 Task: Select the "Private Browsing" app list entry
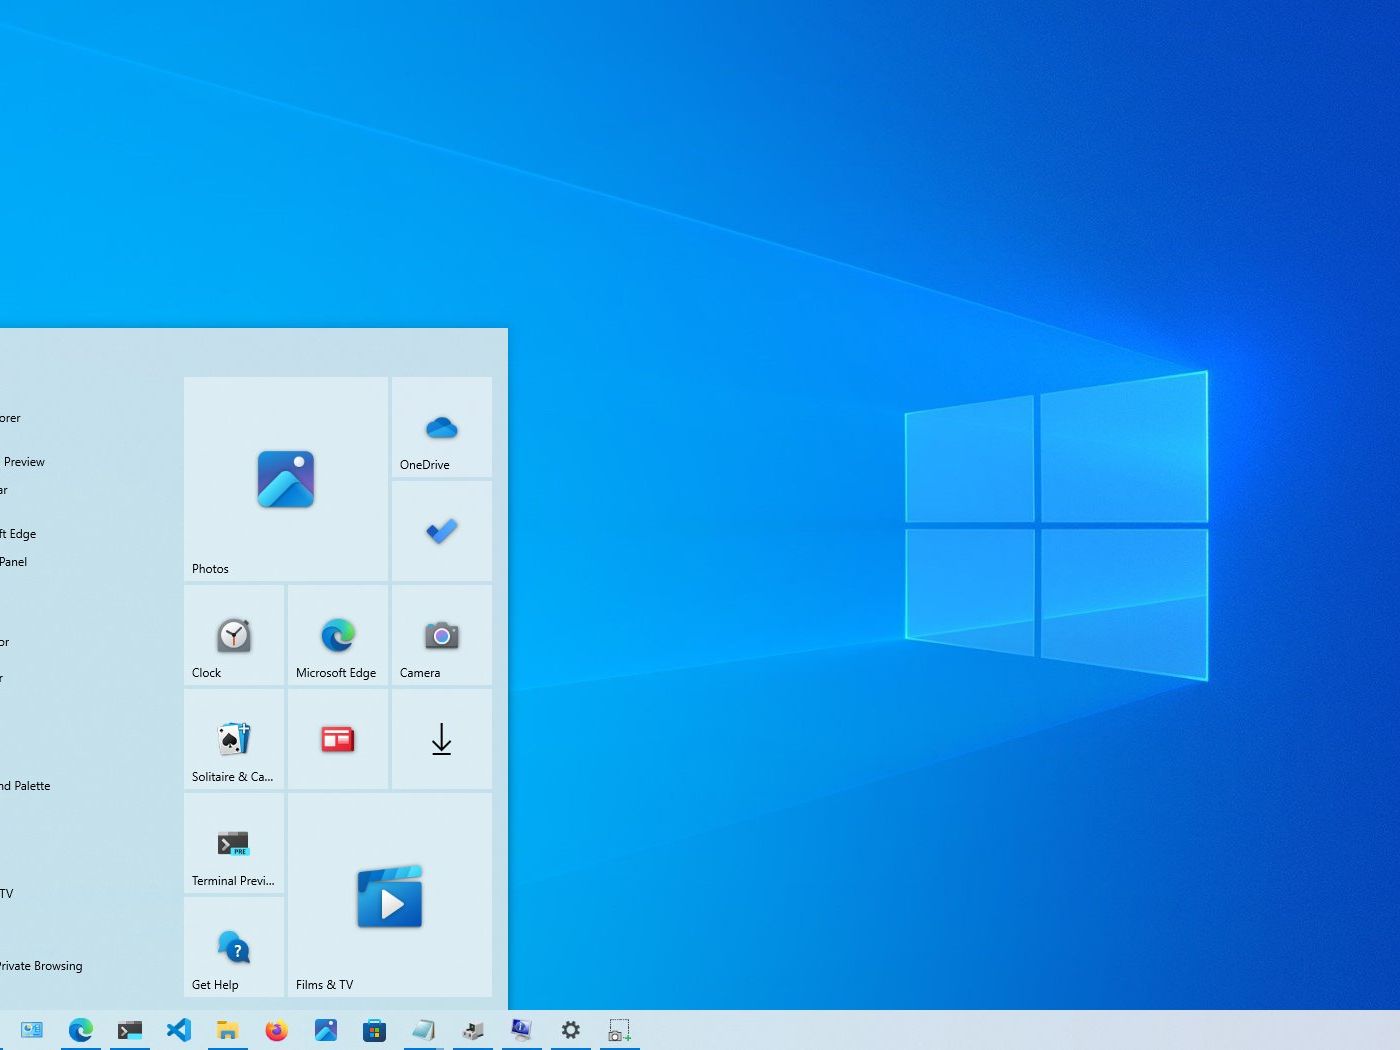pos(41,966)
